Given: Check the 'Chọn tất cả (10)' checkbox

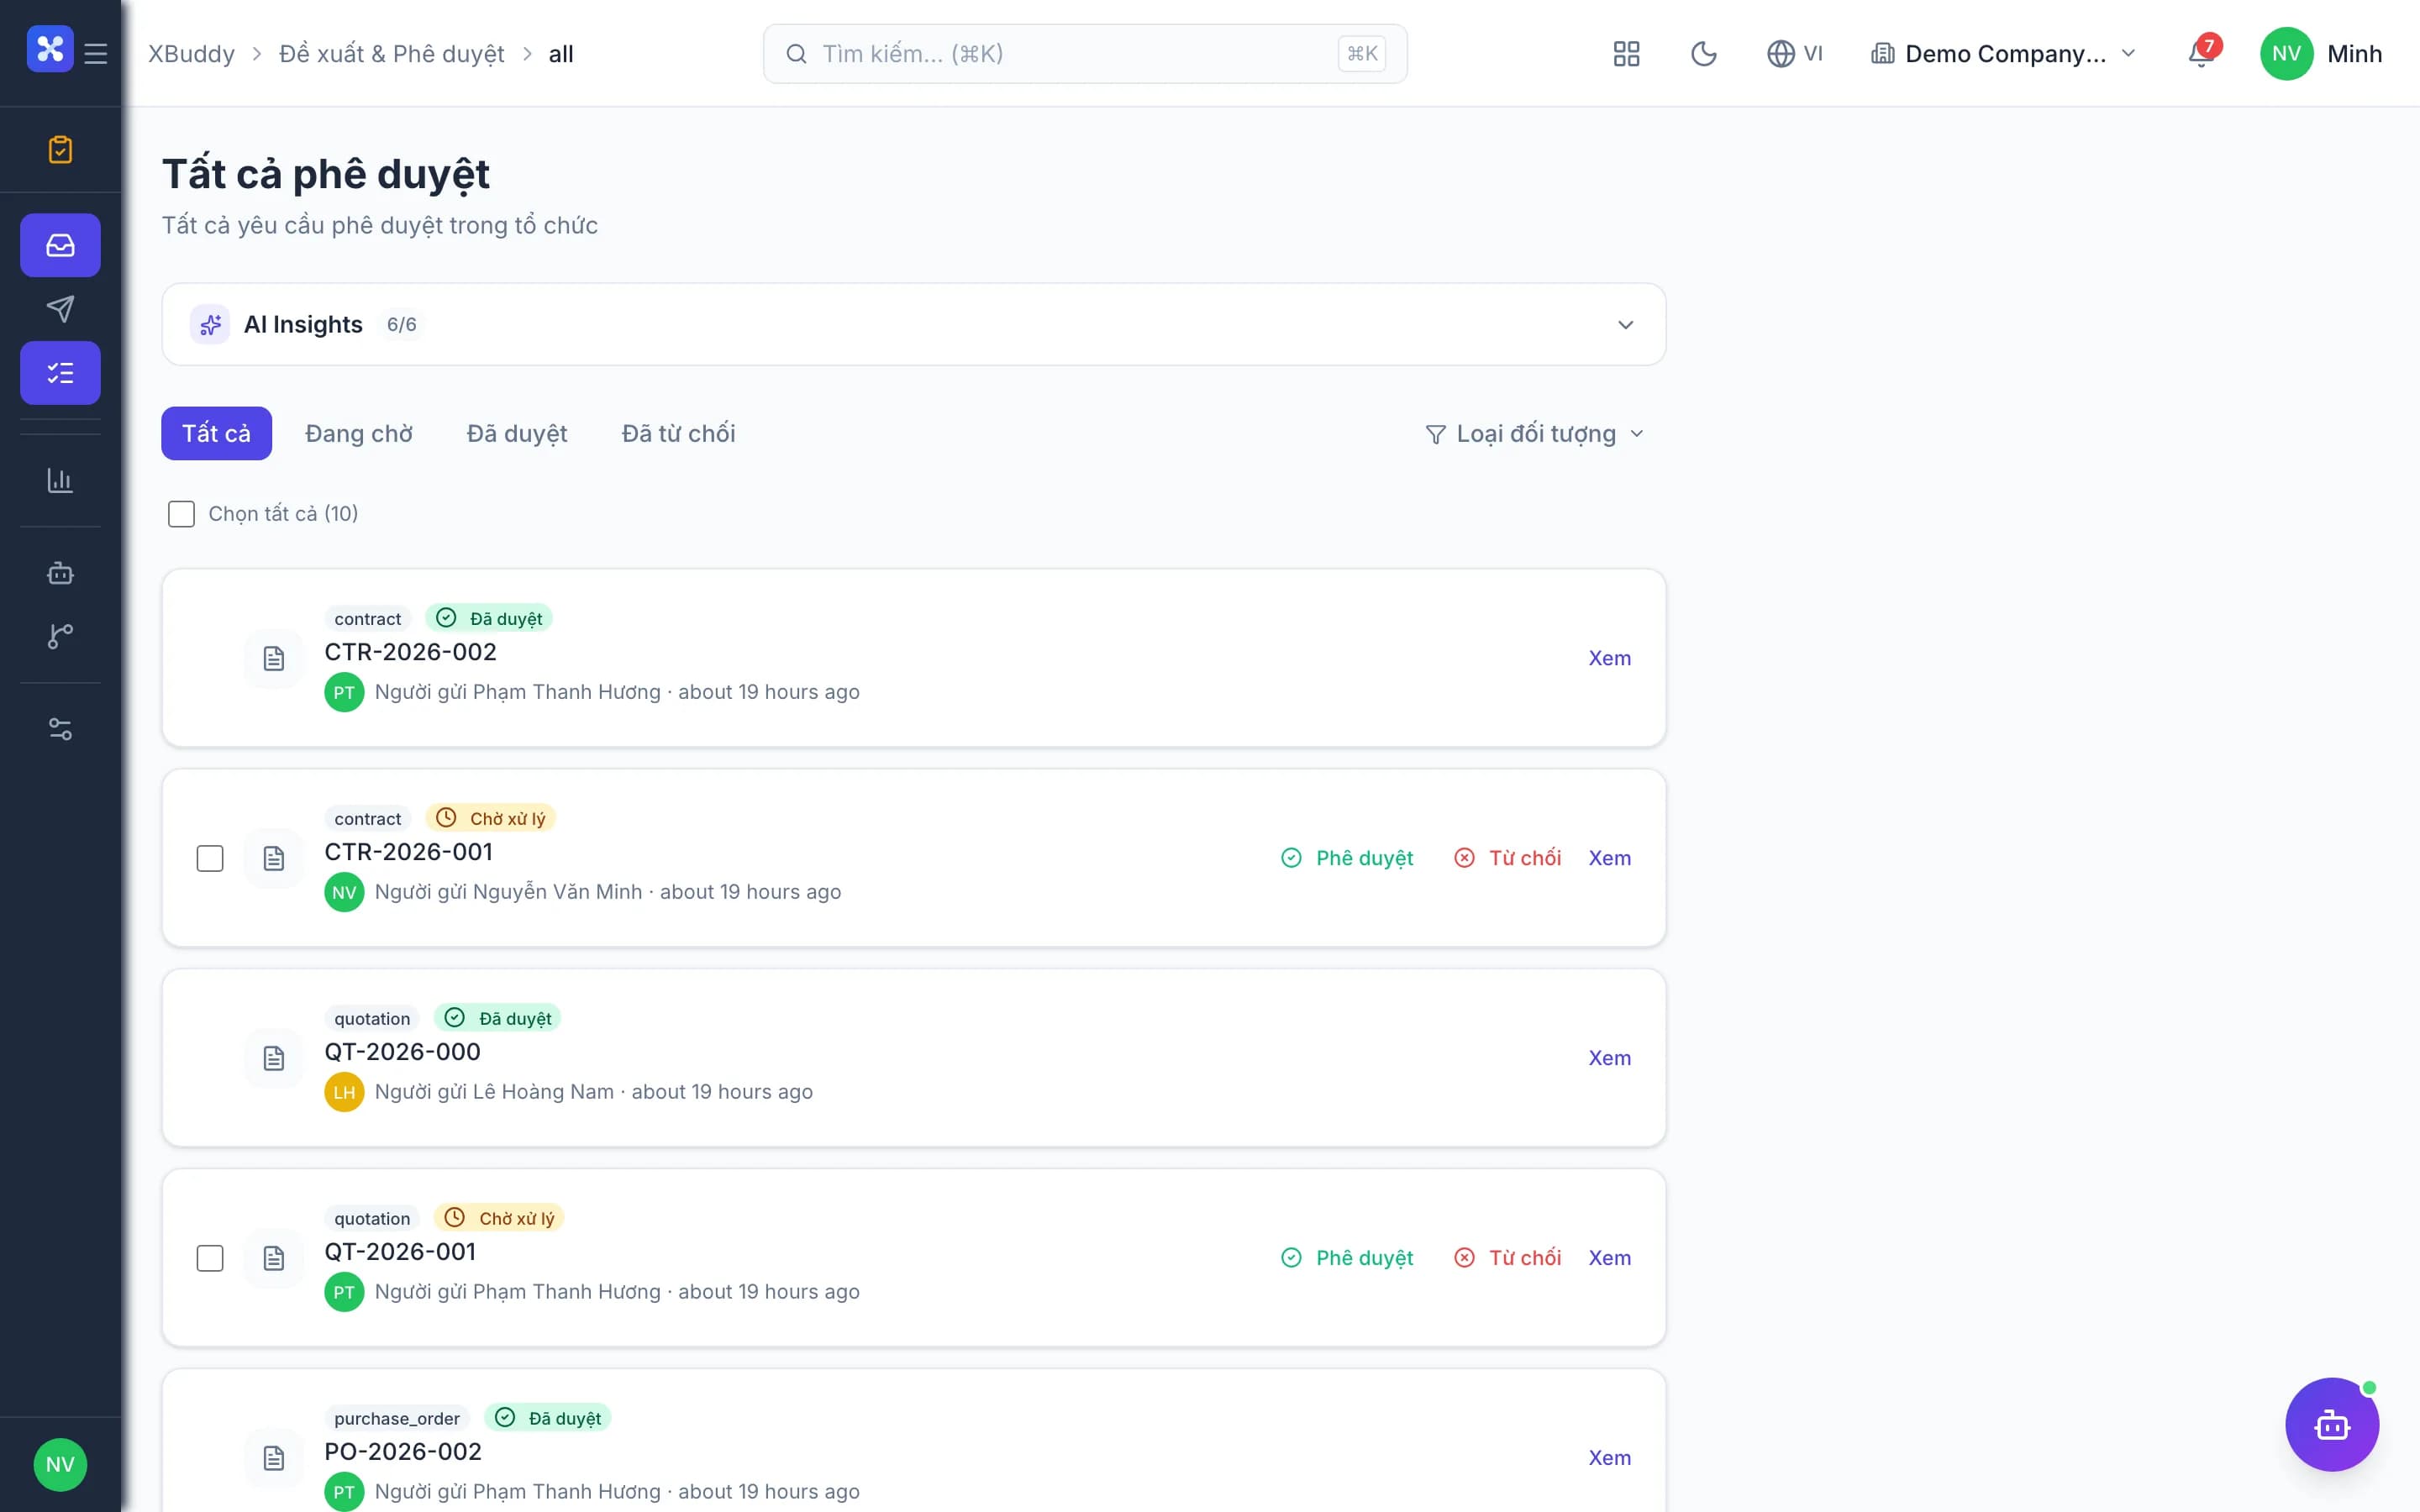Looking at the screenshot, I should [x=181, y=514].
